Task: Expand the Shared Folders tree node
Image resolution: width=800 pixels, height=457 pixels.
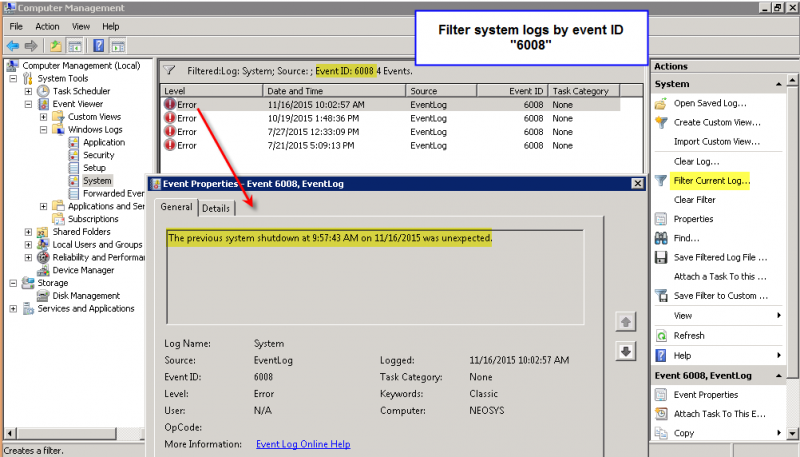Action: point(29,232)
